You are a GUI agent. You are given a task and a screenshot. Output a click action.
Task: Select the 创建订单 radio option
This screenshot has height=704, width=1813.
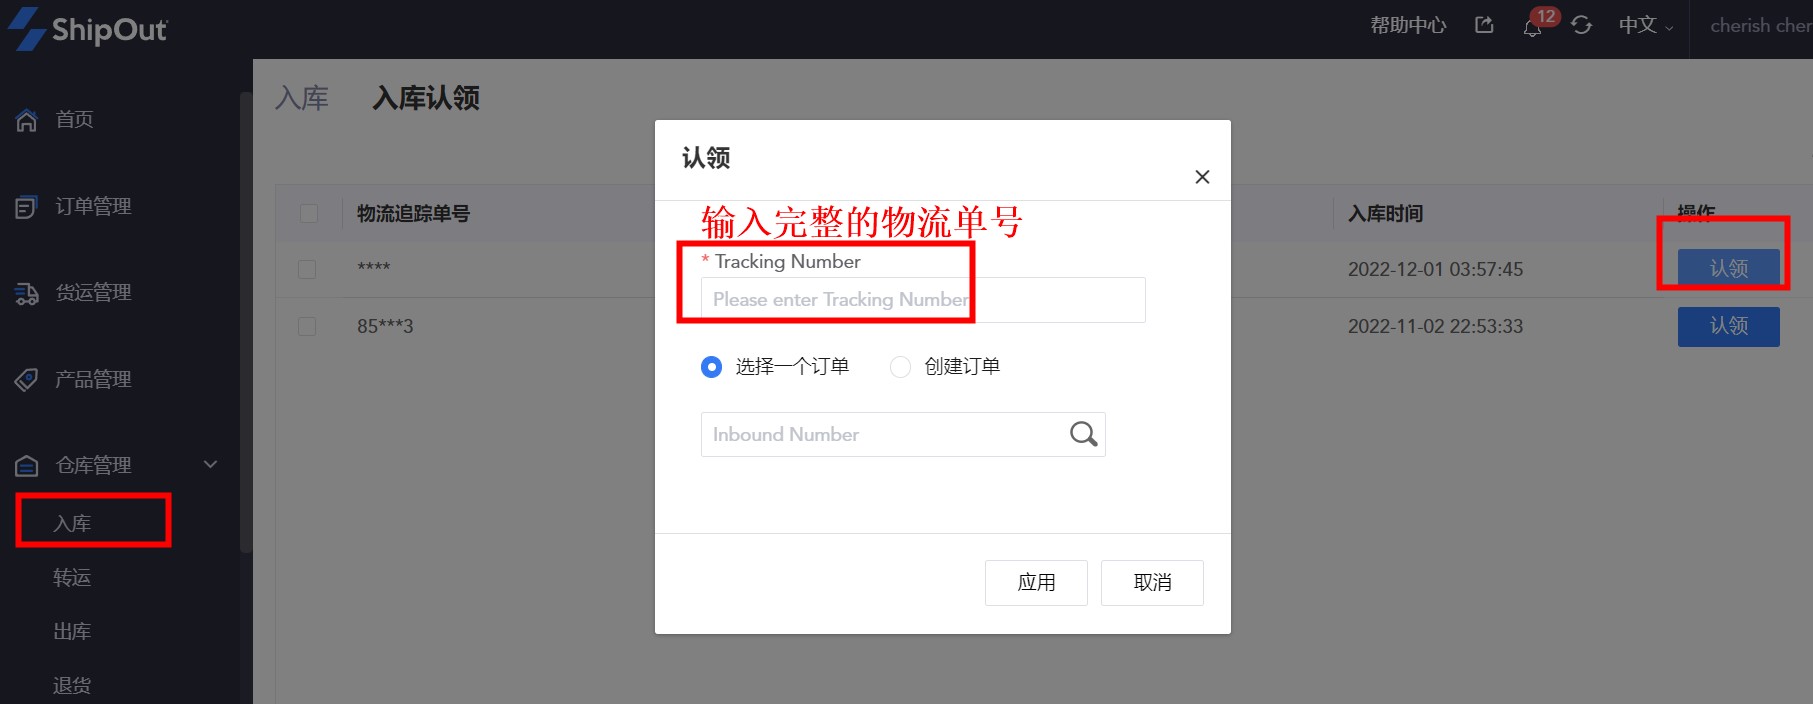coord(900,367)
